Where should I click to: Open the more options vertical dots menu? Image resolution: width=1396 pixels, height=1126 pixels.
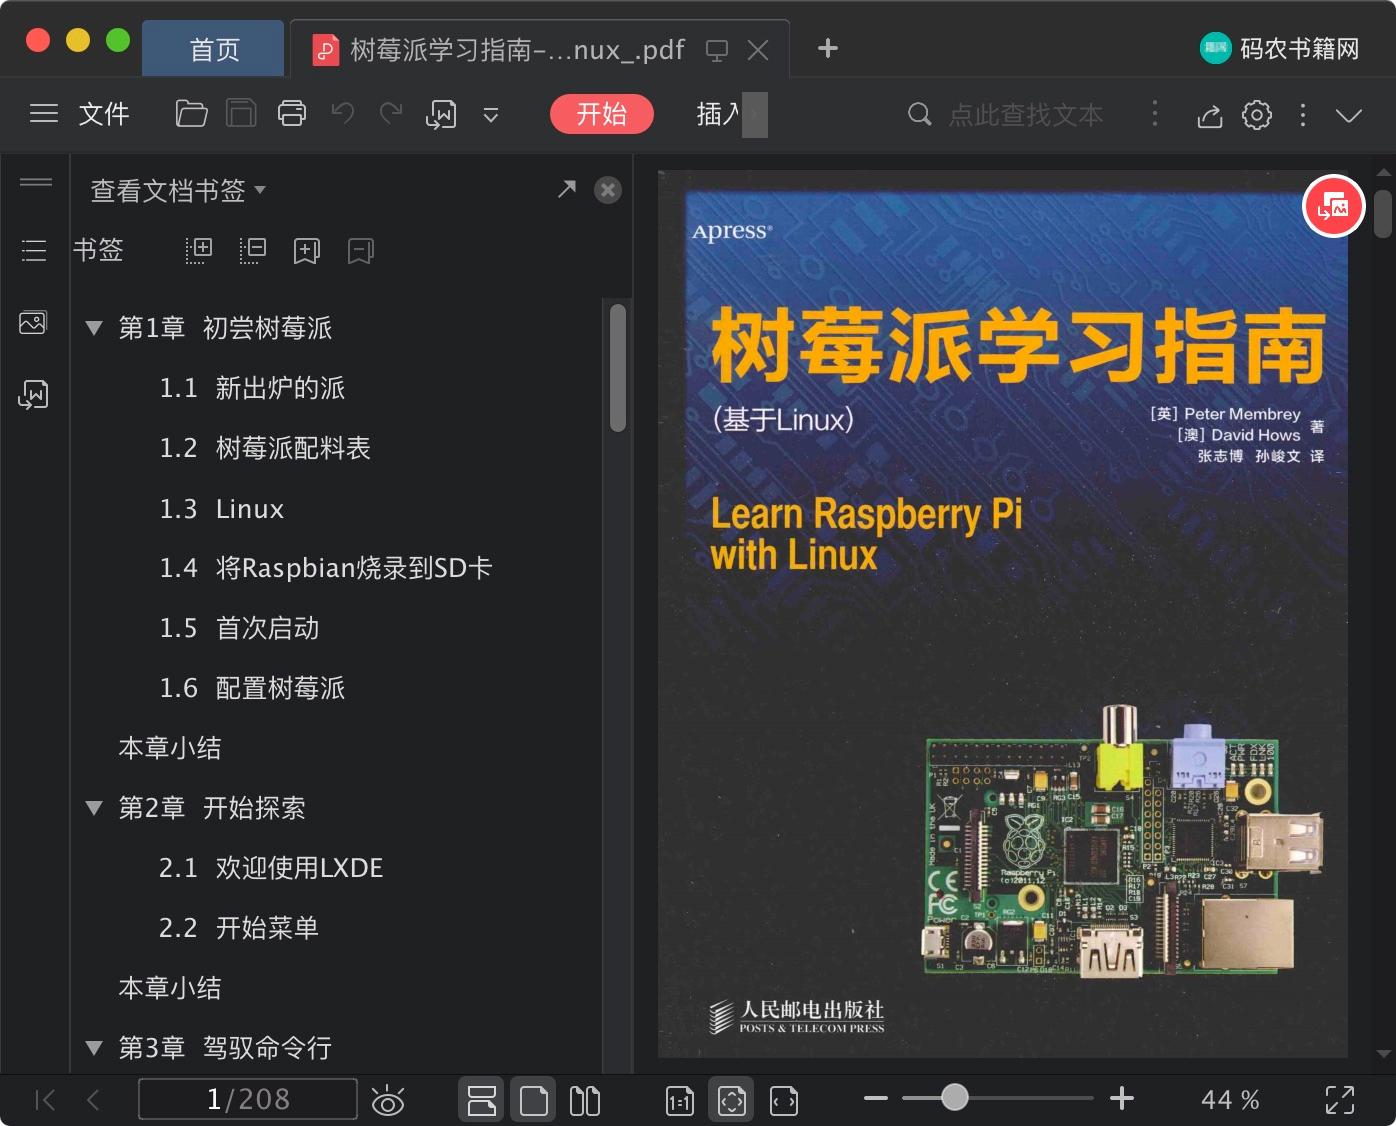(1303, 115)
